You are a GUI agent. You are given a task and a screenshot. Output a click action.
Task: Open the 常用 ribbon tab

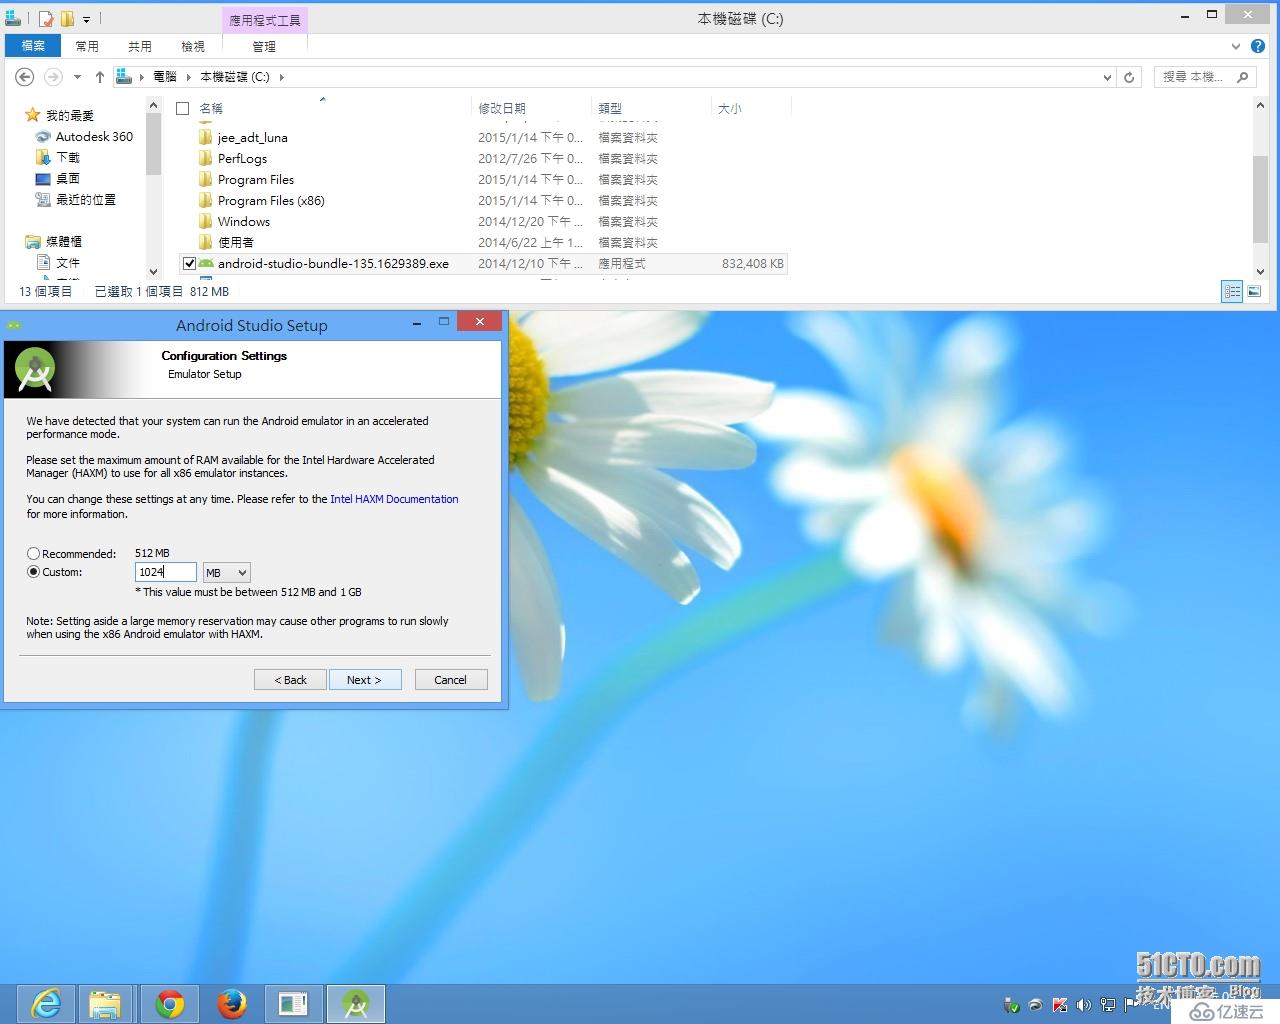(87, 46)
